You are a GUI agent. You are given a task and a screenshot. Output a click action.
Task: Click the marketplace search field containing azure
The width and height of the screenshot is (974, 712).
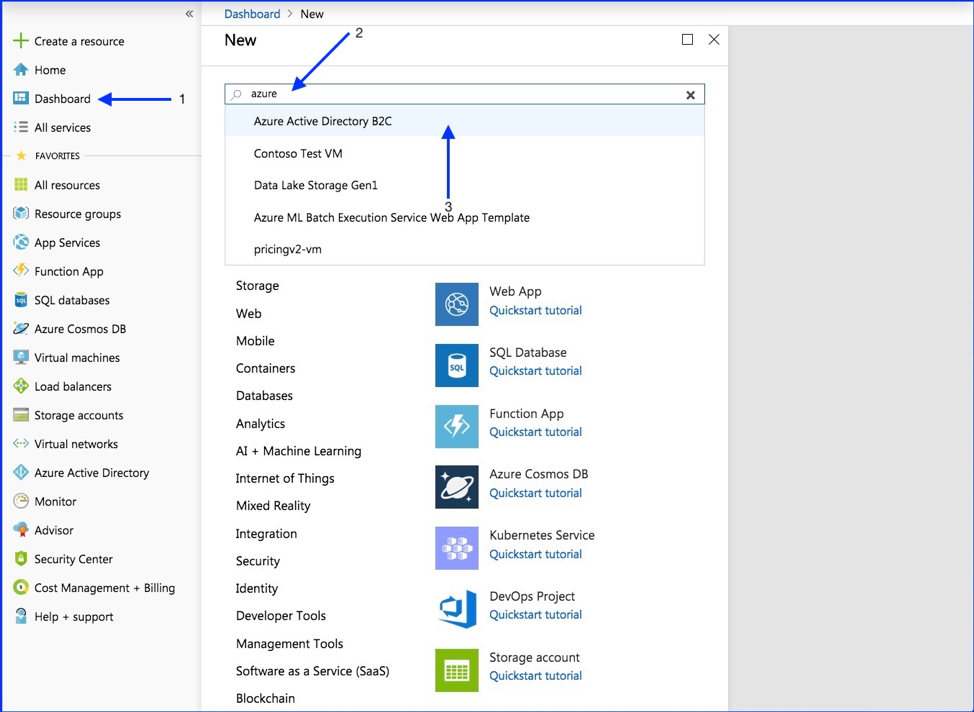465,94
